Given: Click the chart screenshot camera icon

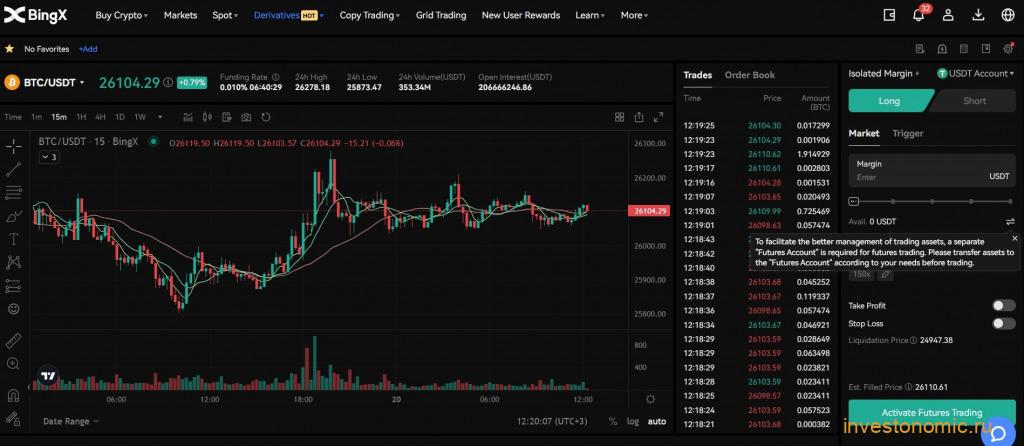Looking at the screenshot, I should pyautogui.click(x=246, y=118).
